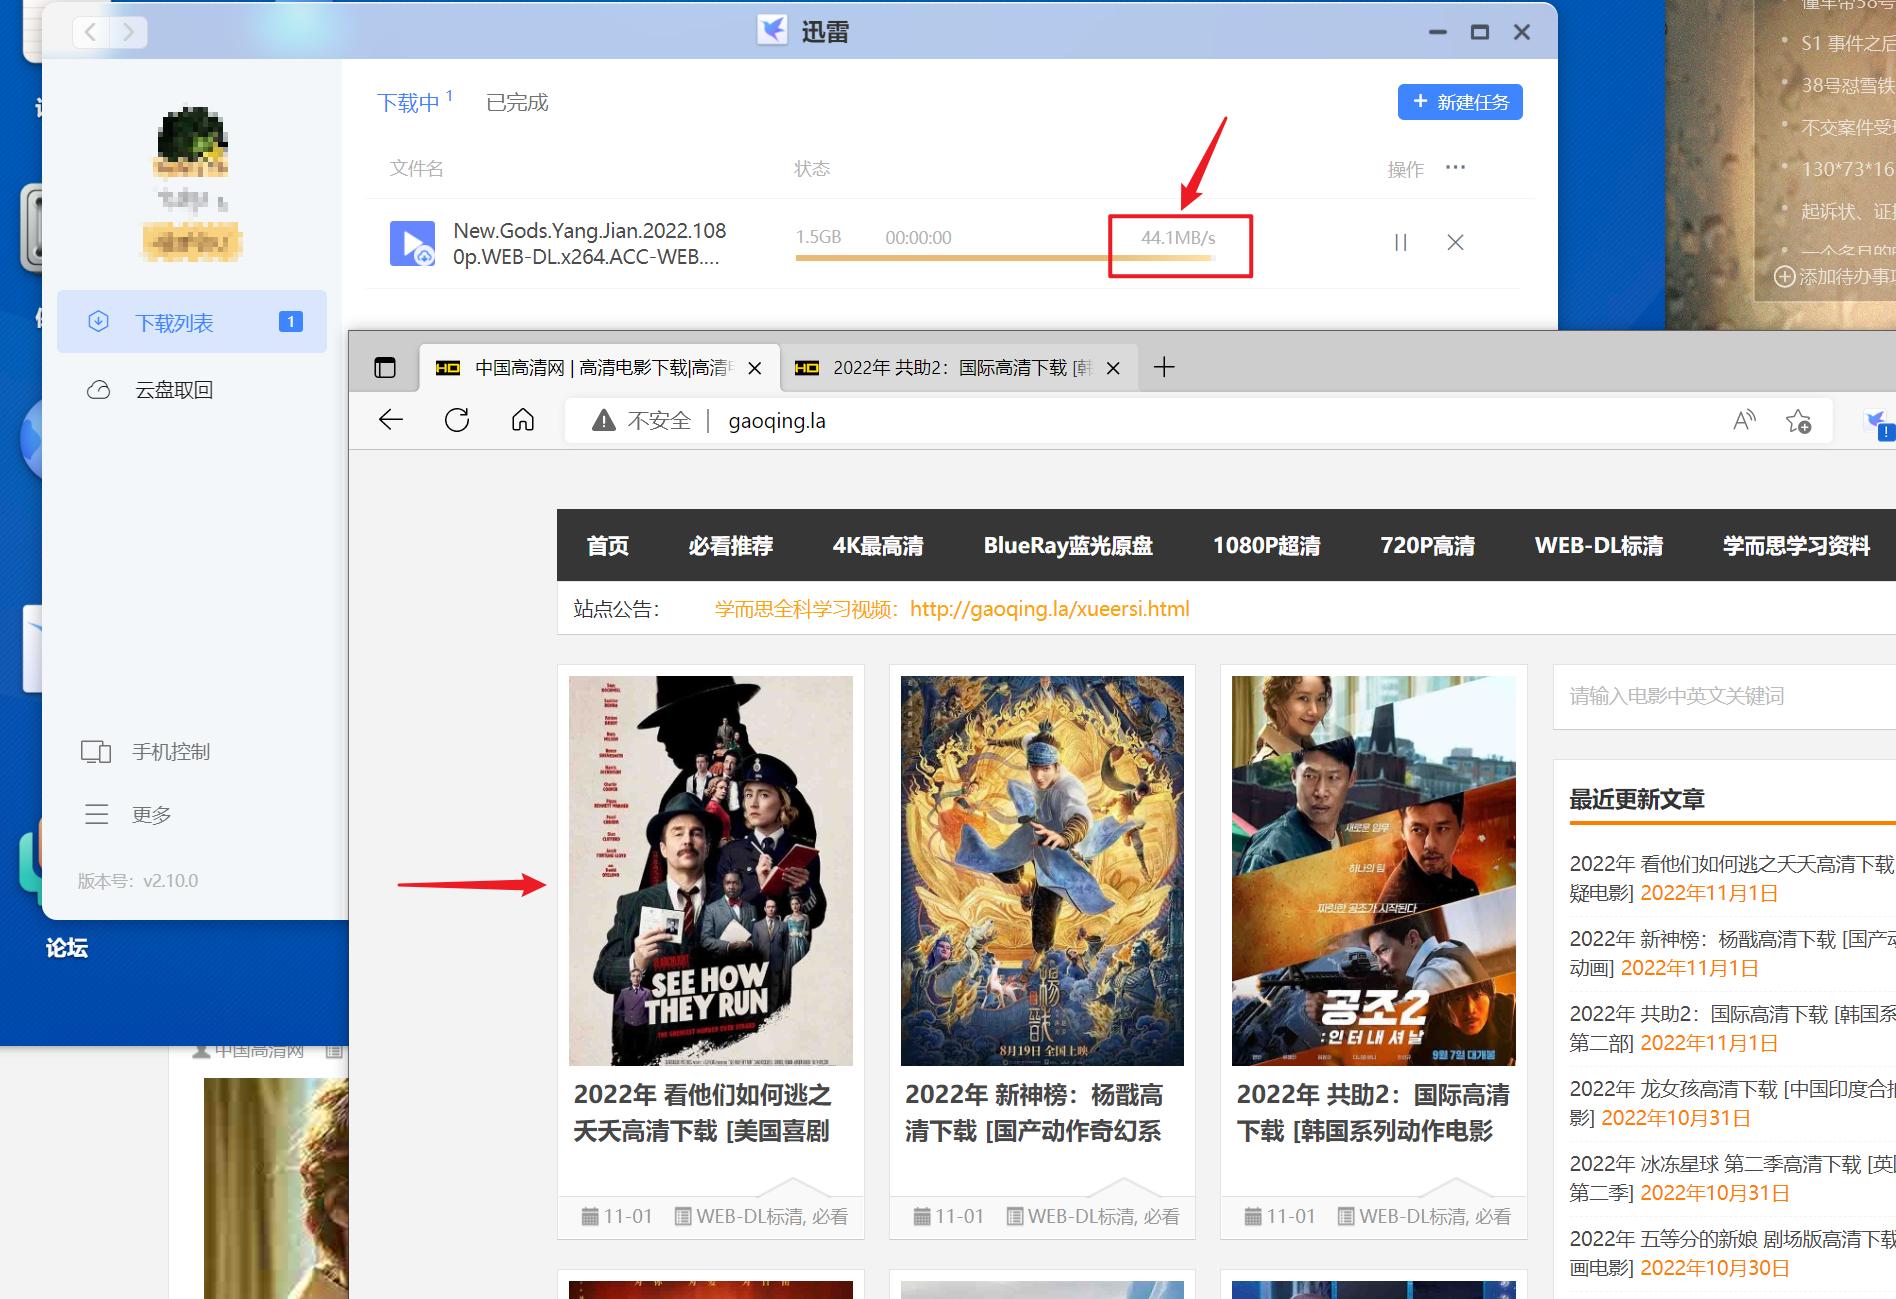Open the 下载列表 sidebar panel
Image resolution: width=1896 pixels, height=1299 pixels.
176,322
